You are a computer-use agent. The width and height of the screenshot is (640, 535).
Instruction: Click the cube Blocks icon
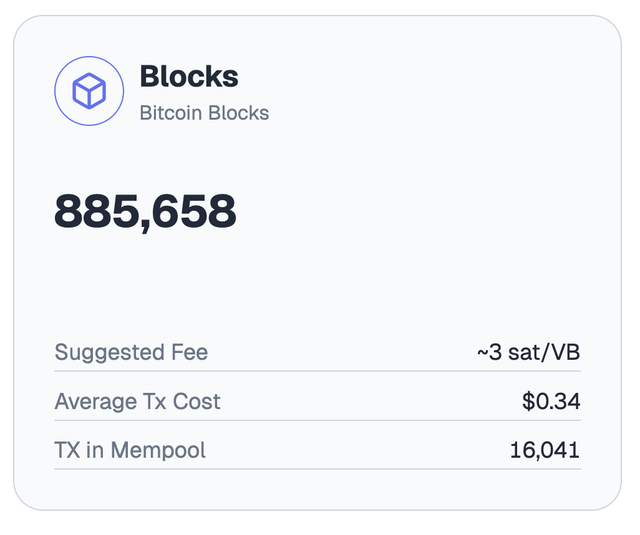tap(89, 91)
